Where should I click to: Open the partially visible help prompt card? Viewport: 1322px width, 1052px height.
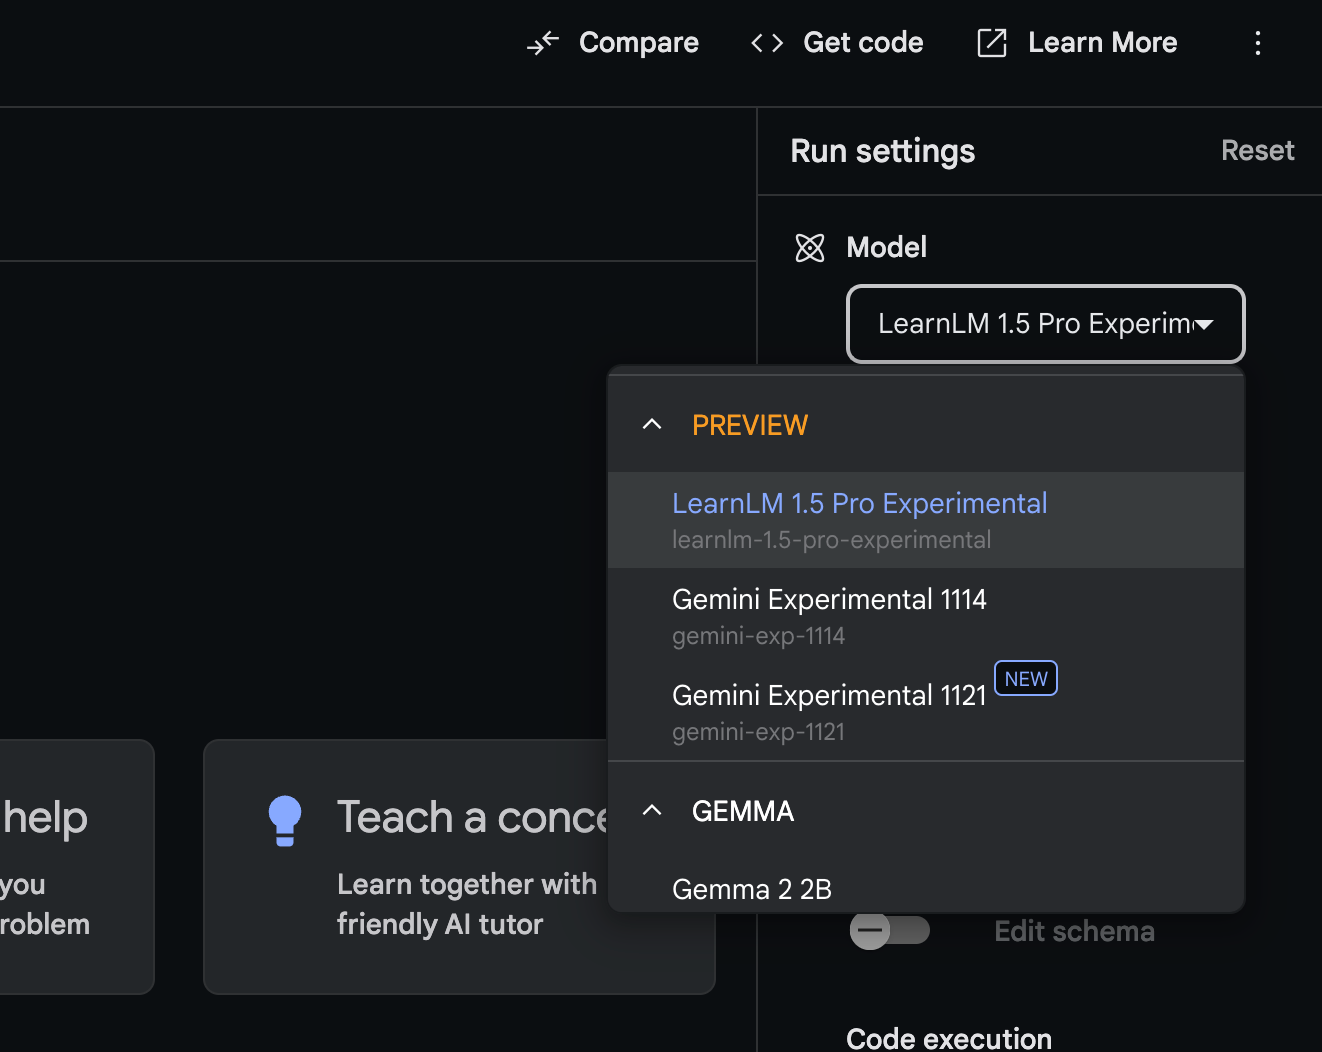76,867
